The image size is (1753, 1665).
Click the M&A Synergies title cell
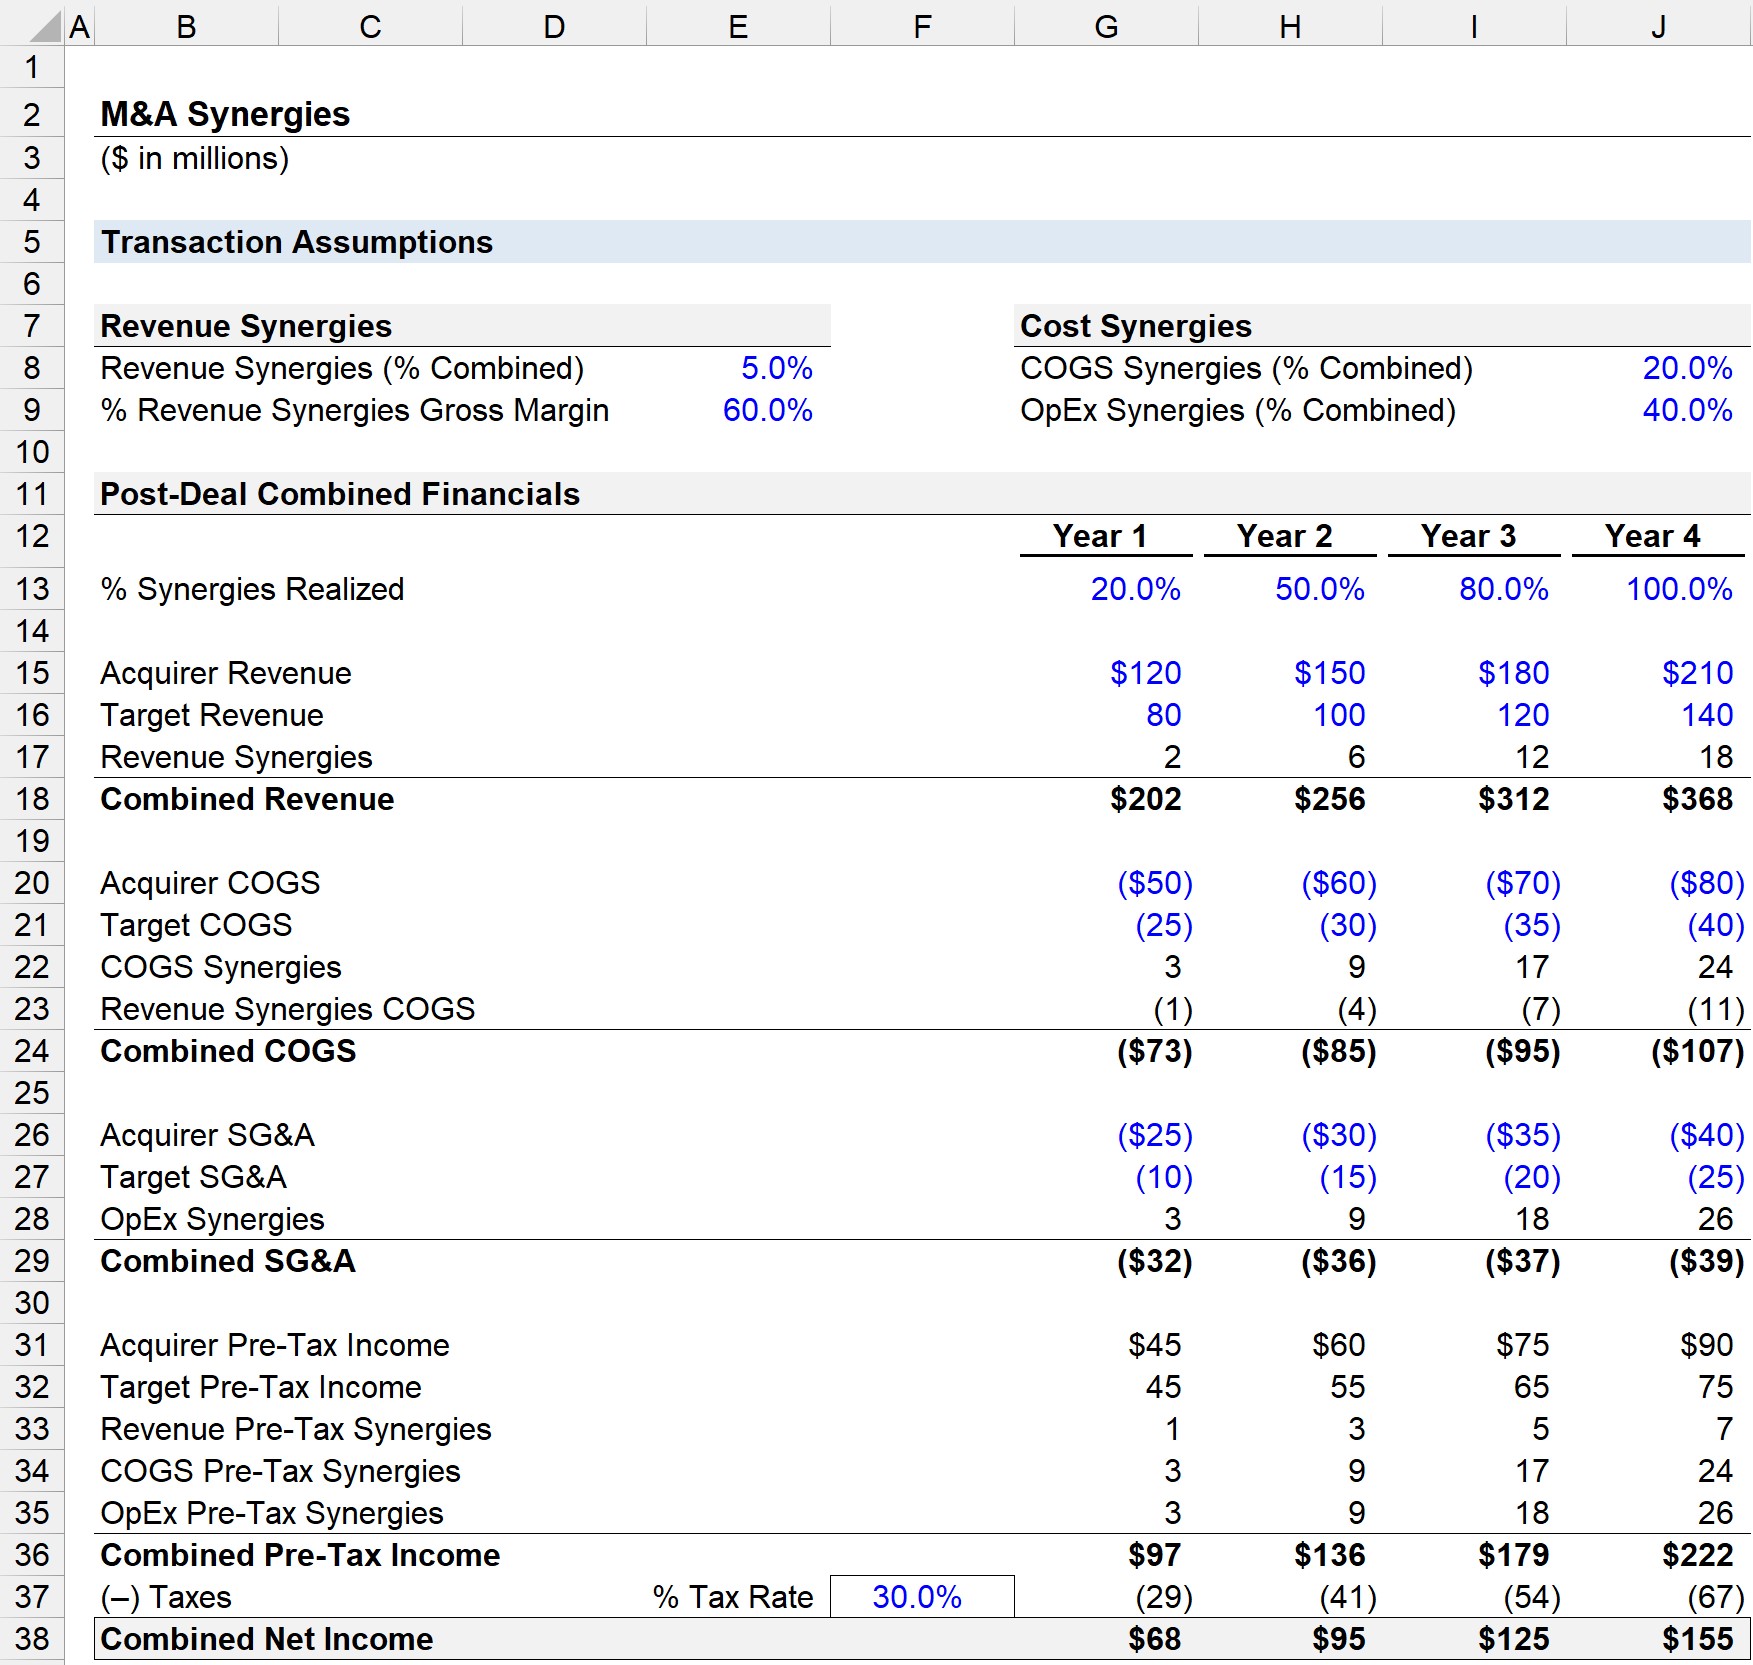coord(225,114)
